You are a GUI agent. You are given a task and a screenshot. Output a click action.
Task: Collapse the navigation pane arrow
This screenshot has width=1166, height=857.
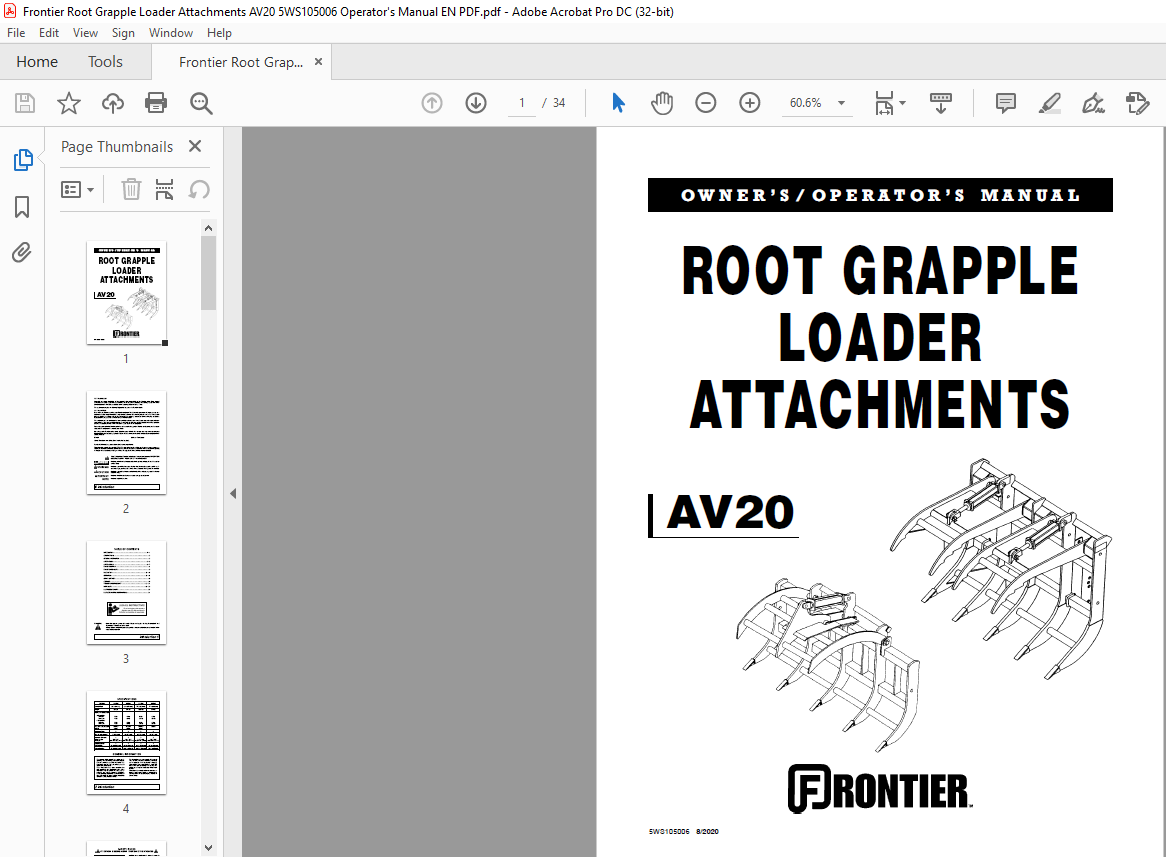pos(233,493)
